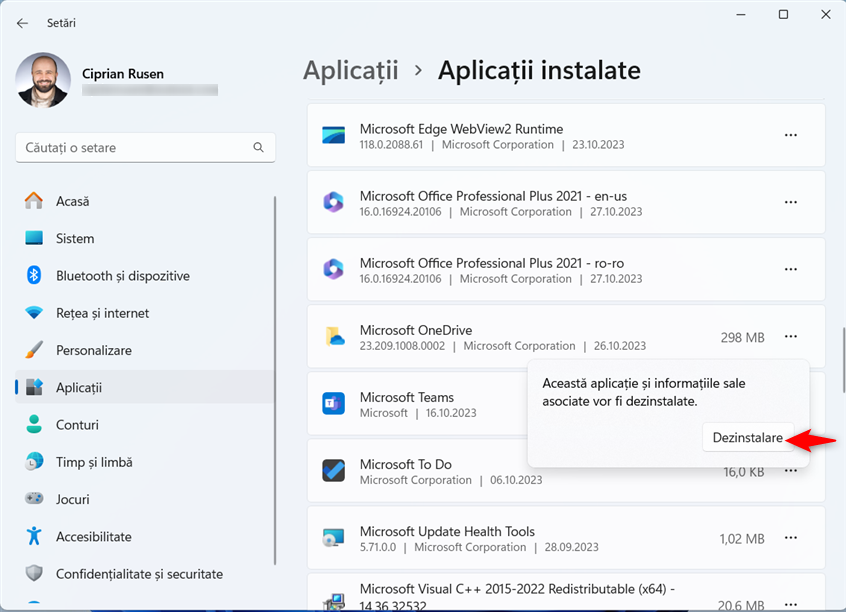Click the 'Jocuri' sidebar label
The width and height of the screenshot is (846, 612).
73,499
